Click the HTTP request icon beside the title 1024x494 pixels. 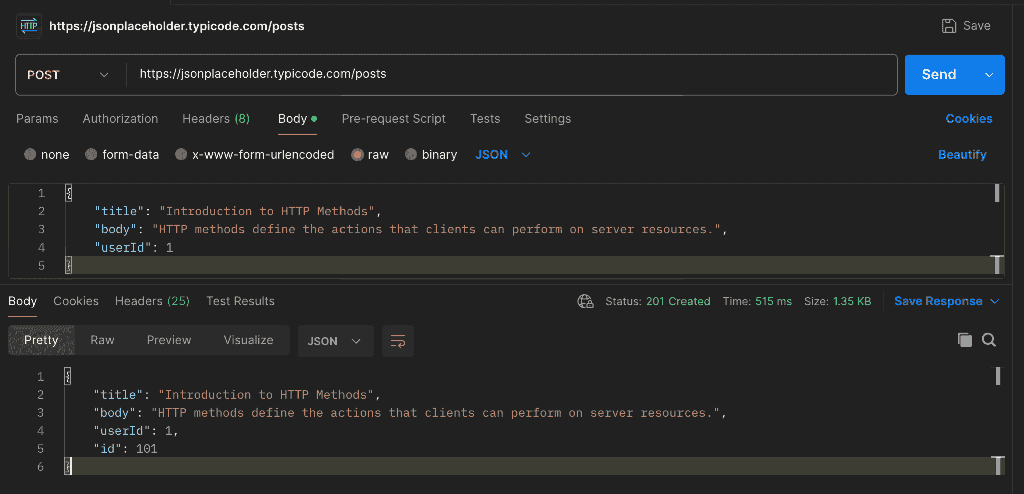click(29, 26)
